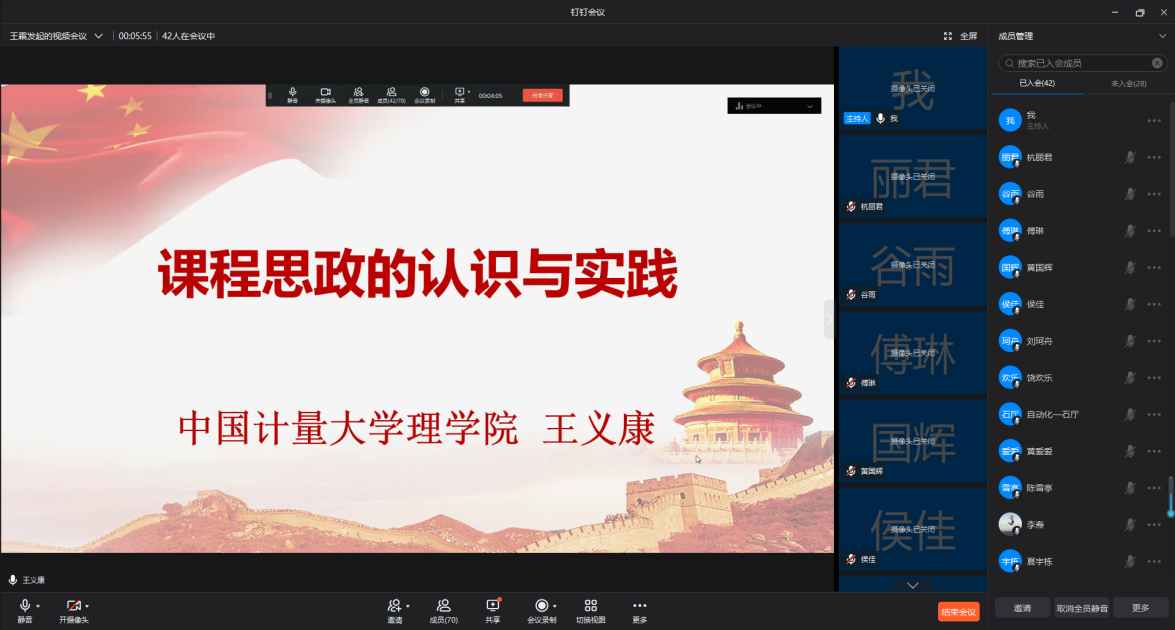The image size is (1175, 630).
Task: Click mic icon for 自动化—石厅
Action: point(1130,414)
